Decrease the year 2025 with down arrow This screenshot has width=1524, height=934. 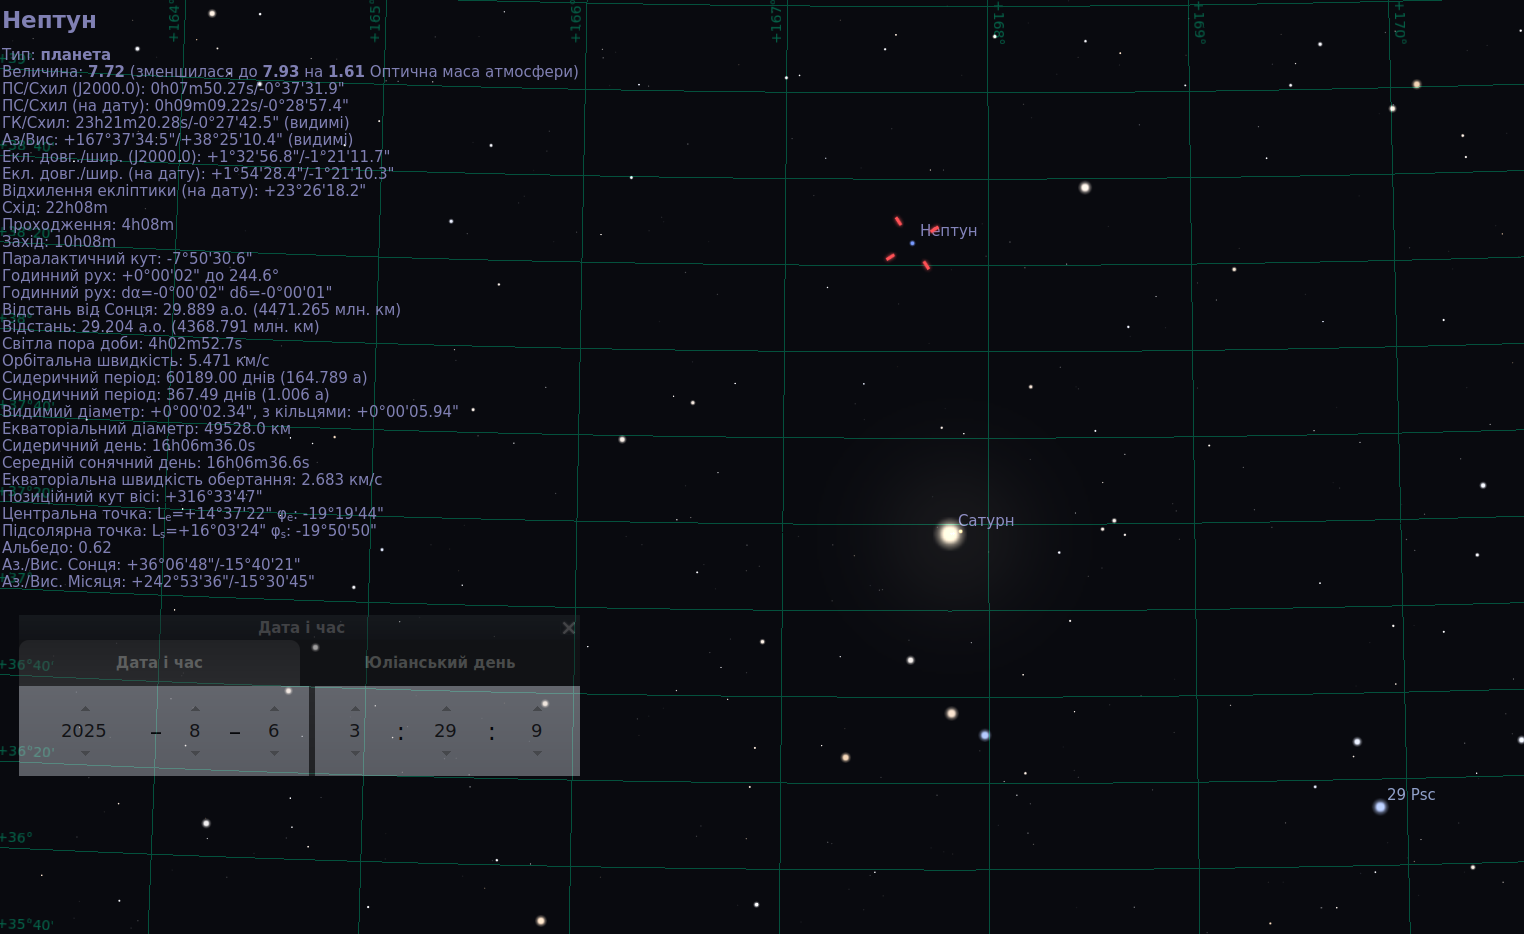pyautogui.click(x=85, y=753)
